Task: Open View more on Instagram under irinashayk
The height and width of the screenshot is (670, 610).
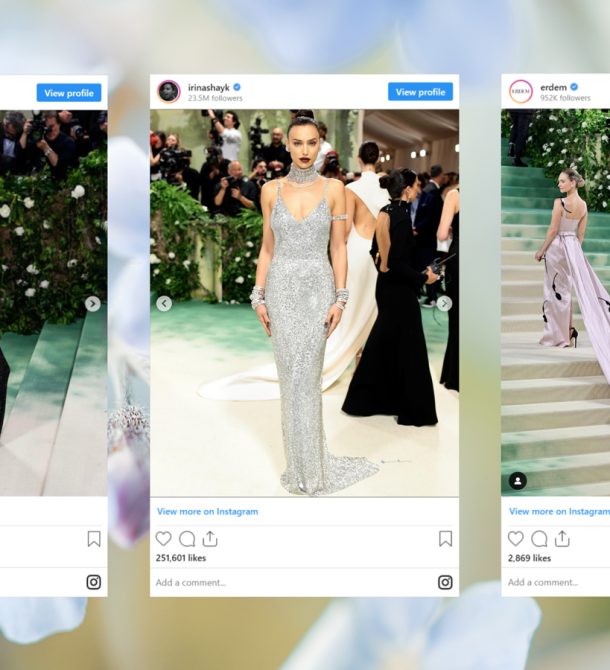Action: tap(208, 511)
